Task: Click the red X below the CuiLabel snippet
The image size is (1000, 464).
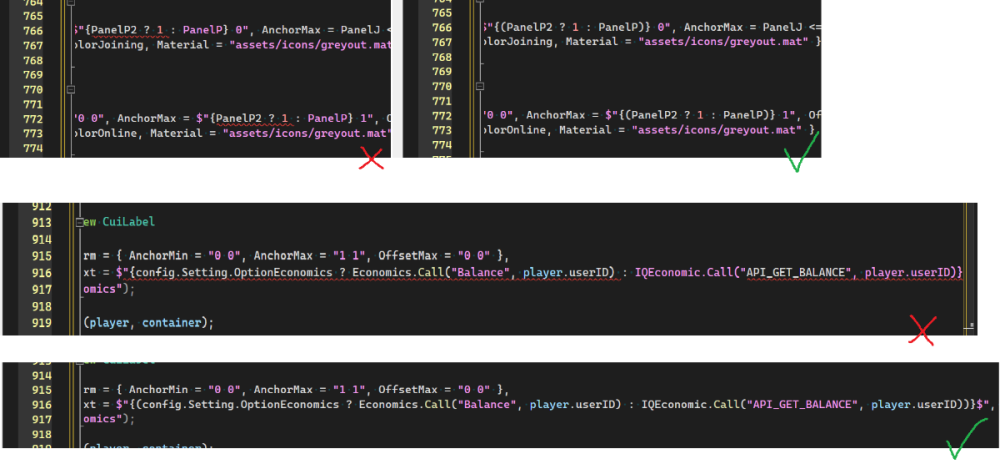Action: [x=922, y=329]
